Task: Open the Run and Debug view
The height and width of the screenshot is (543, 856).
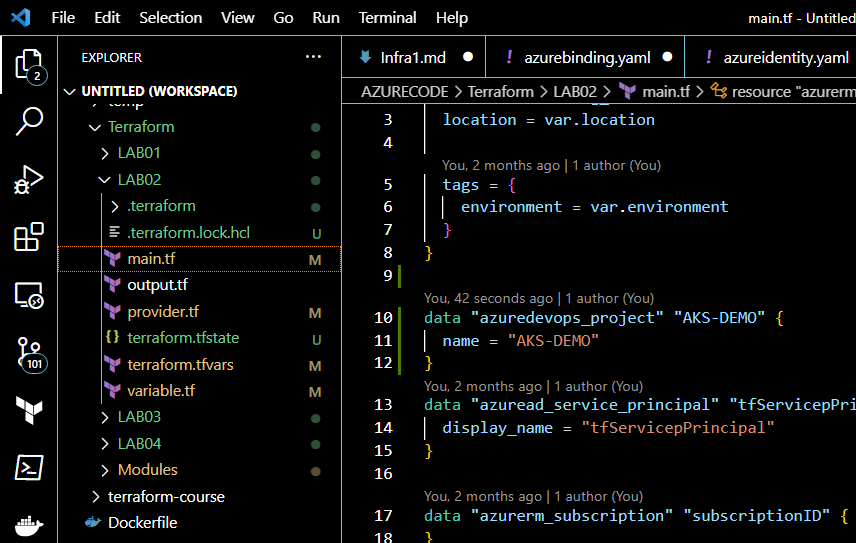Action: tap(28, 180)
